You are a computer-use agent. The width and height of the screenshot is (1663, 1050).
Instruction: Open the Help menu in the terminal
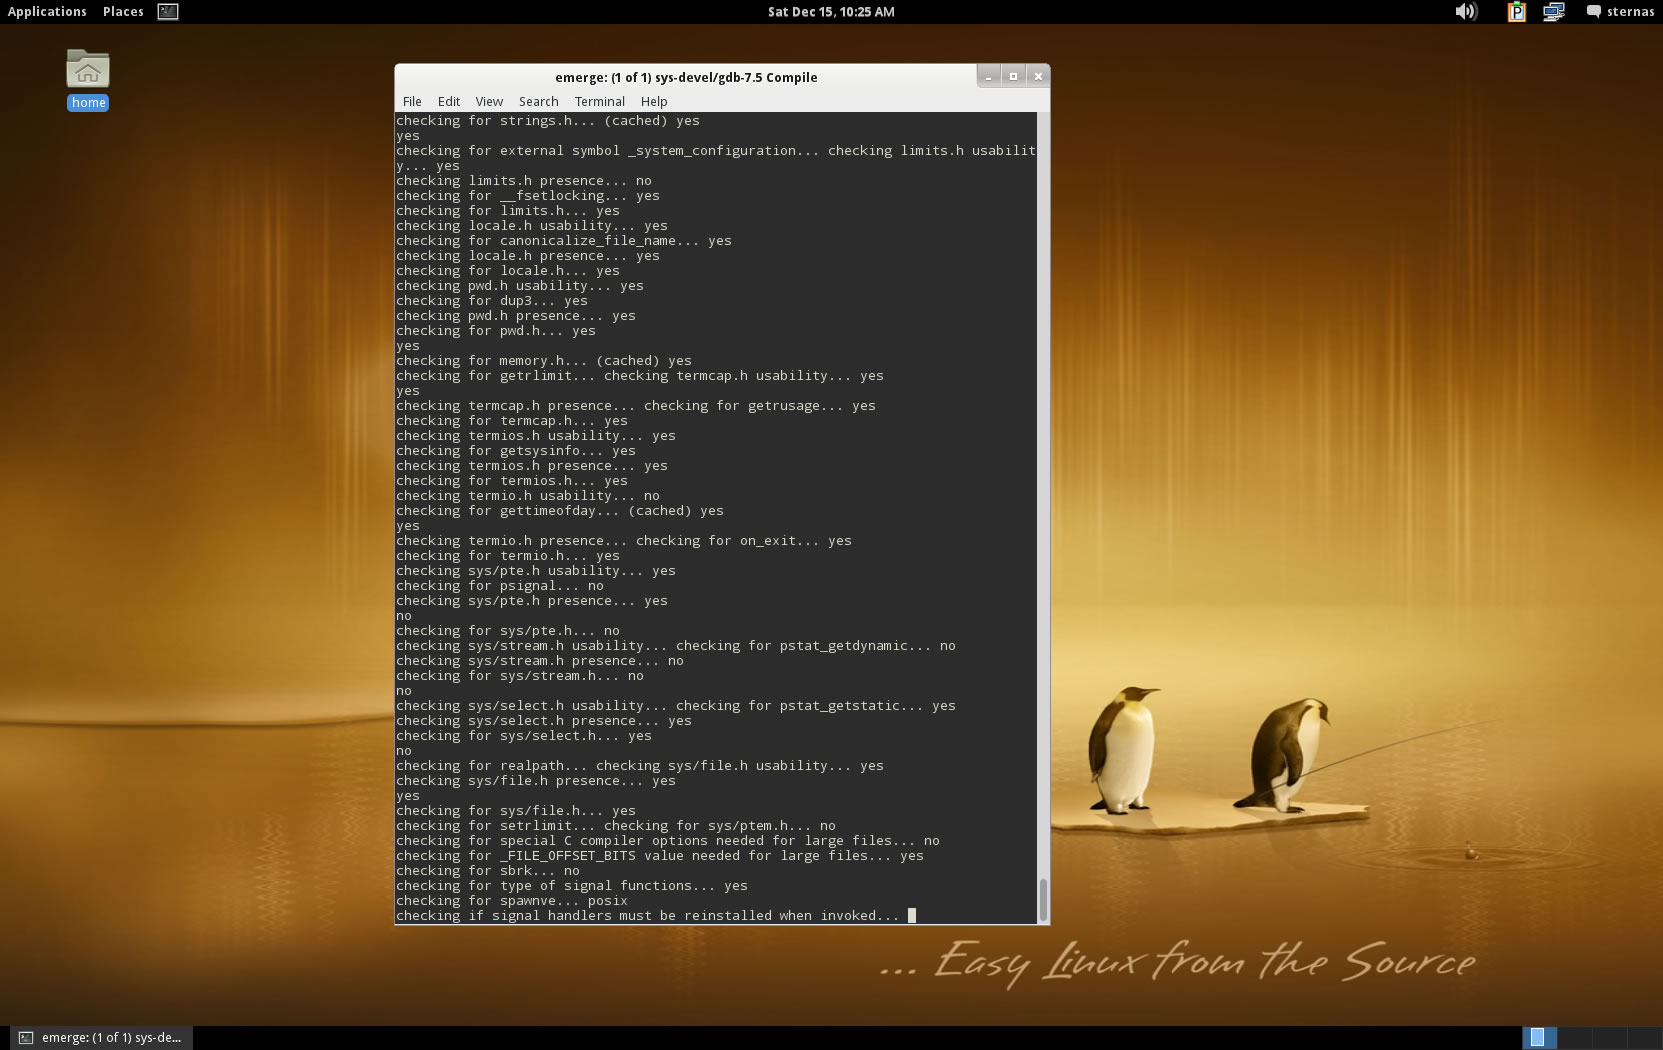pos(654,101)
